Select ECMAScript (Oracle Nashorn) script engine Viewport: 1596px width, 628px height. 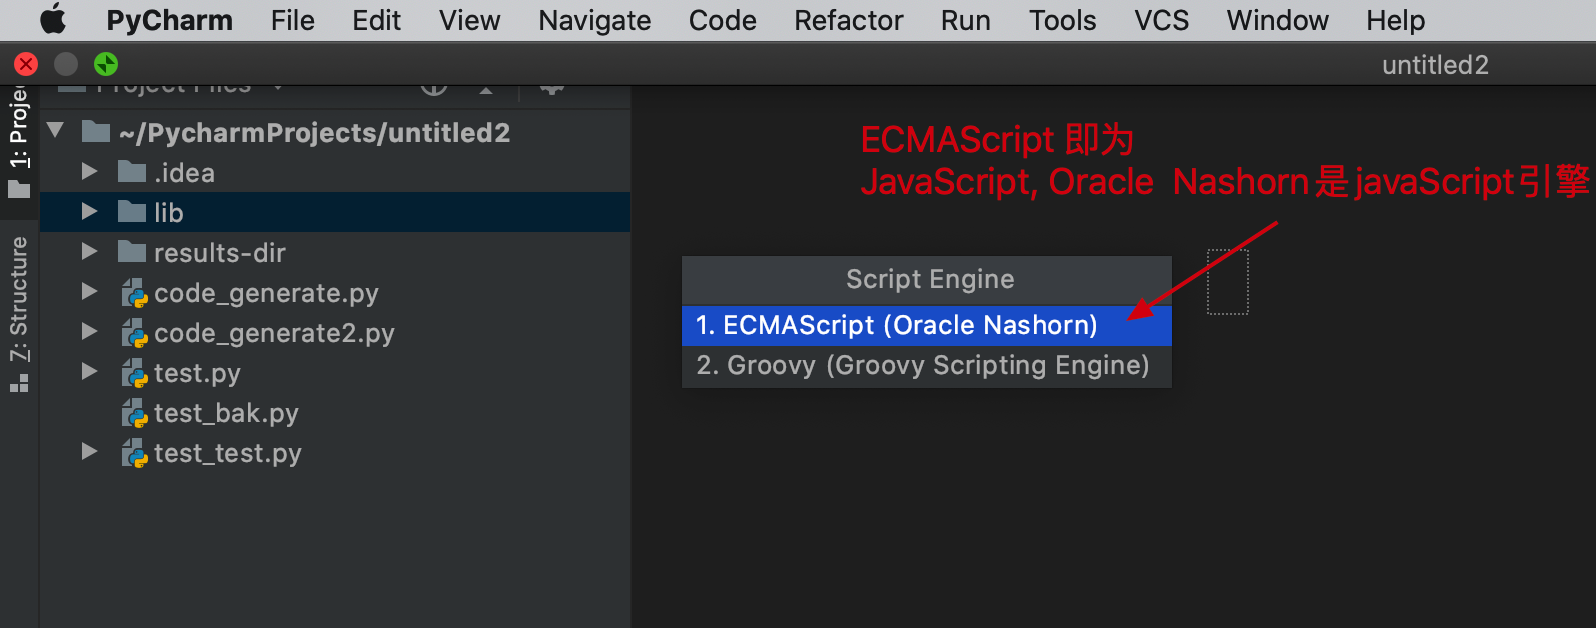926,325
